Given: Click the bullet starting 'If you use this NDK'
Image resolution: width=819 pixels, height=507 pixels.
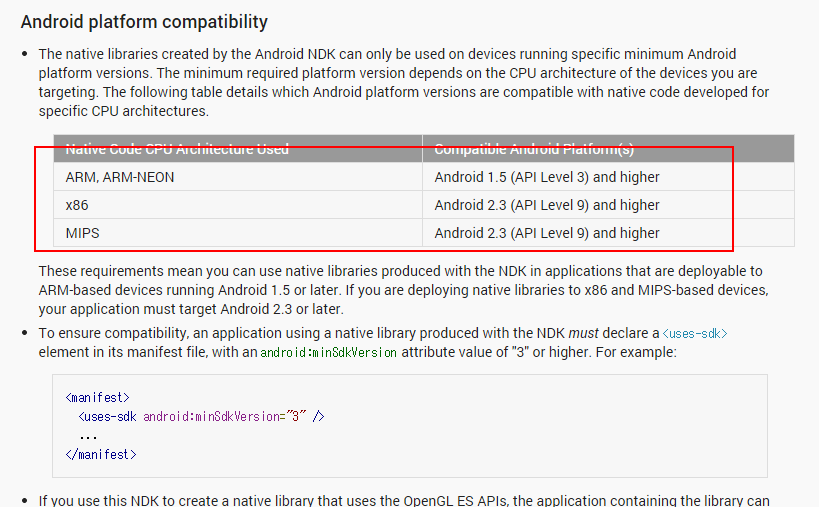Looking at the screenshot, I should pos(403,500).
